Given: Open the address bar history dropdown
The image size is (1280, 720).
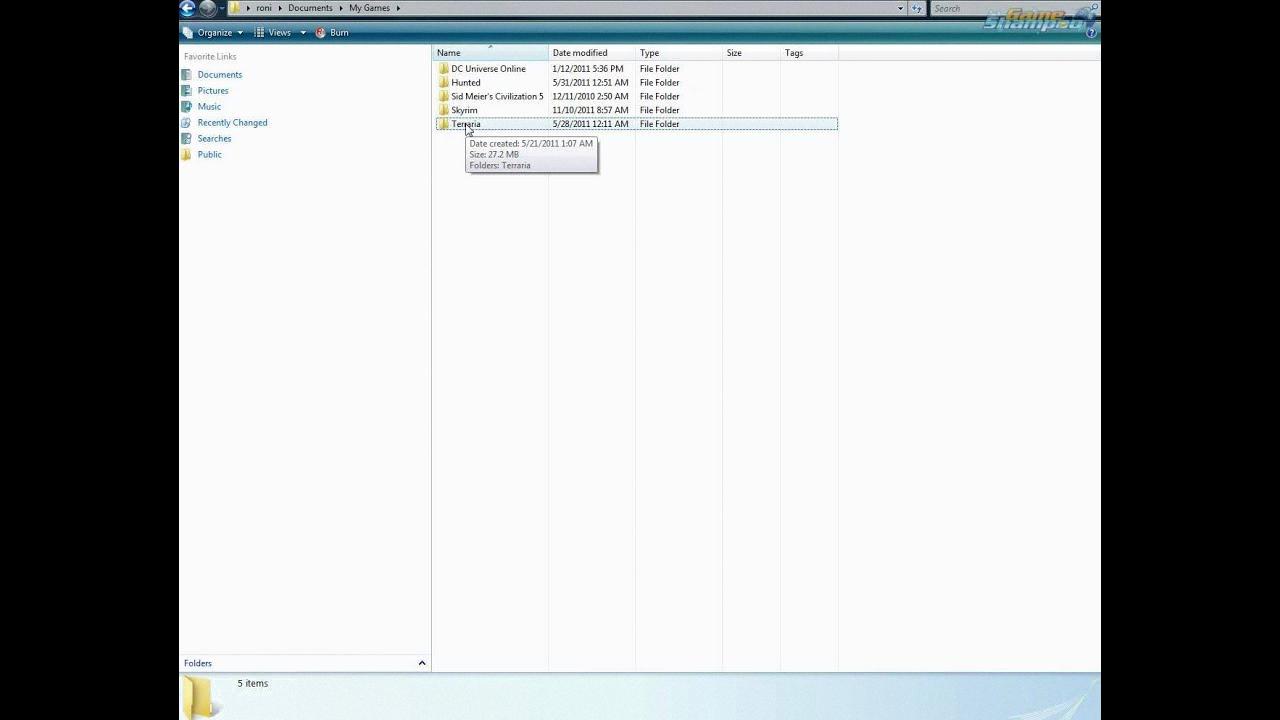Looking at the screenshot, I should tap(900, 8).
